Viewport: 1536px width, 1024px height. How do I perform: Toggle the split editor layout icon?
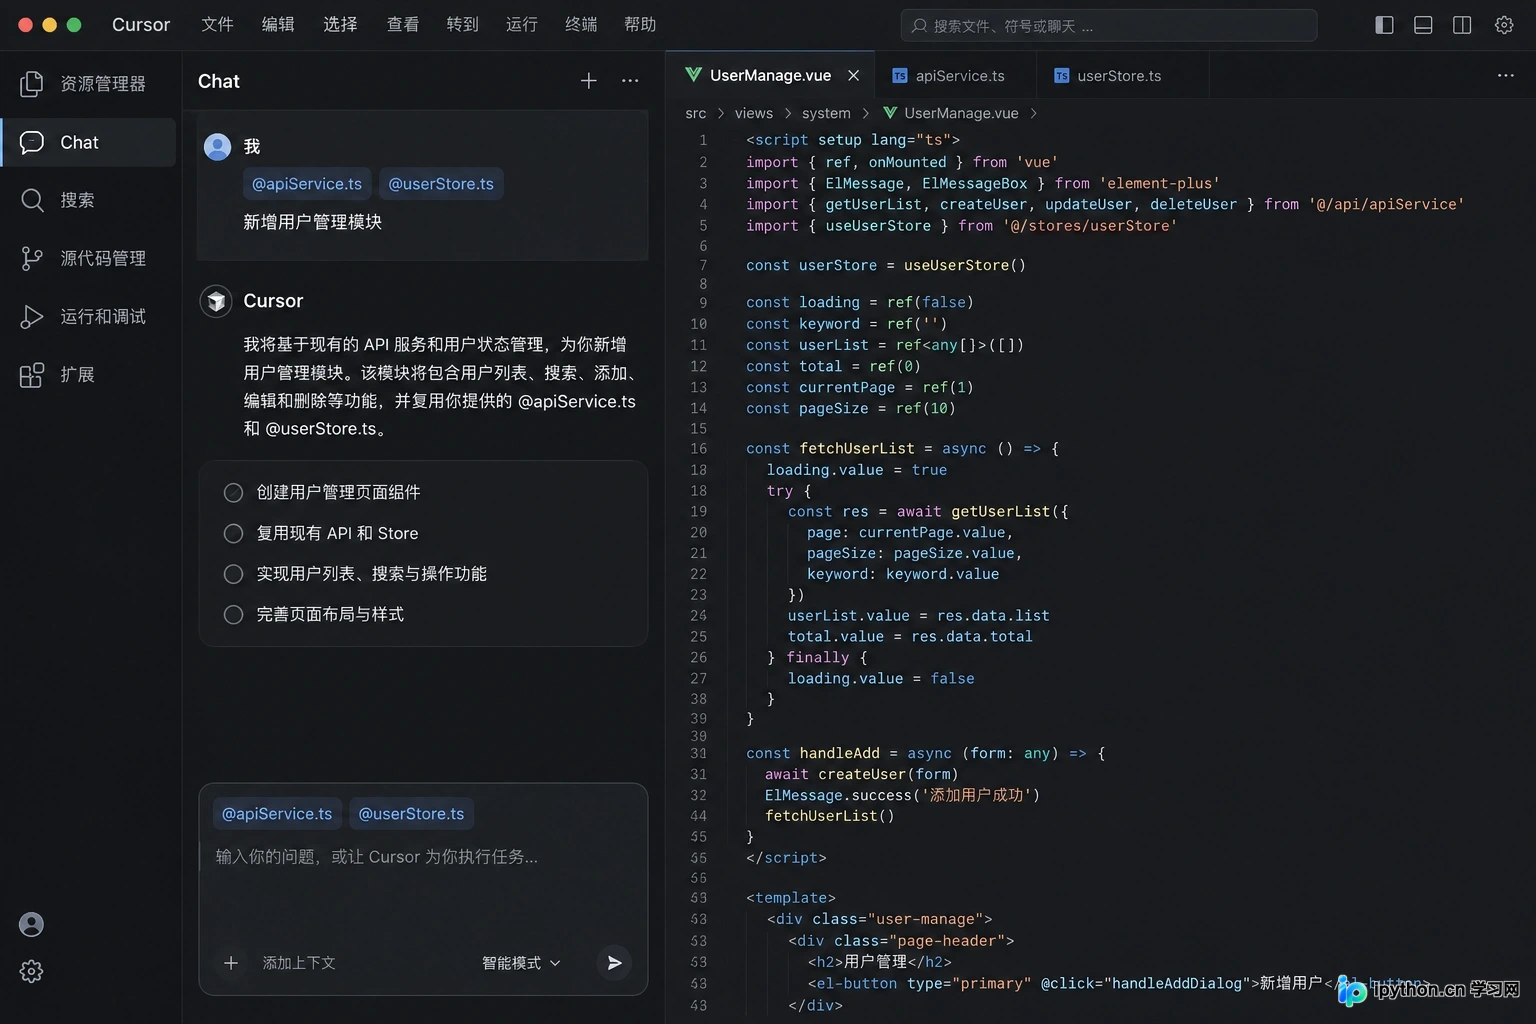(1462, 25)
